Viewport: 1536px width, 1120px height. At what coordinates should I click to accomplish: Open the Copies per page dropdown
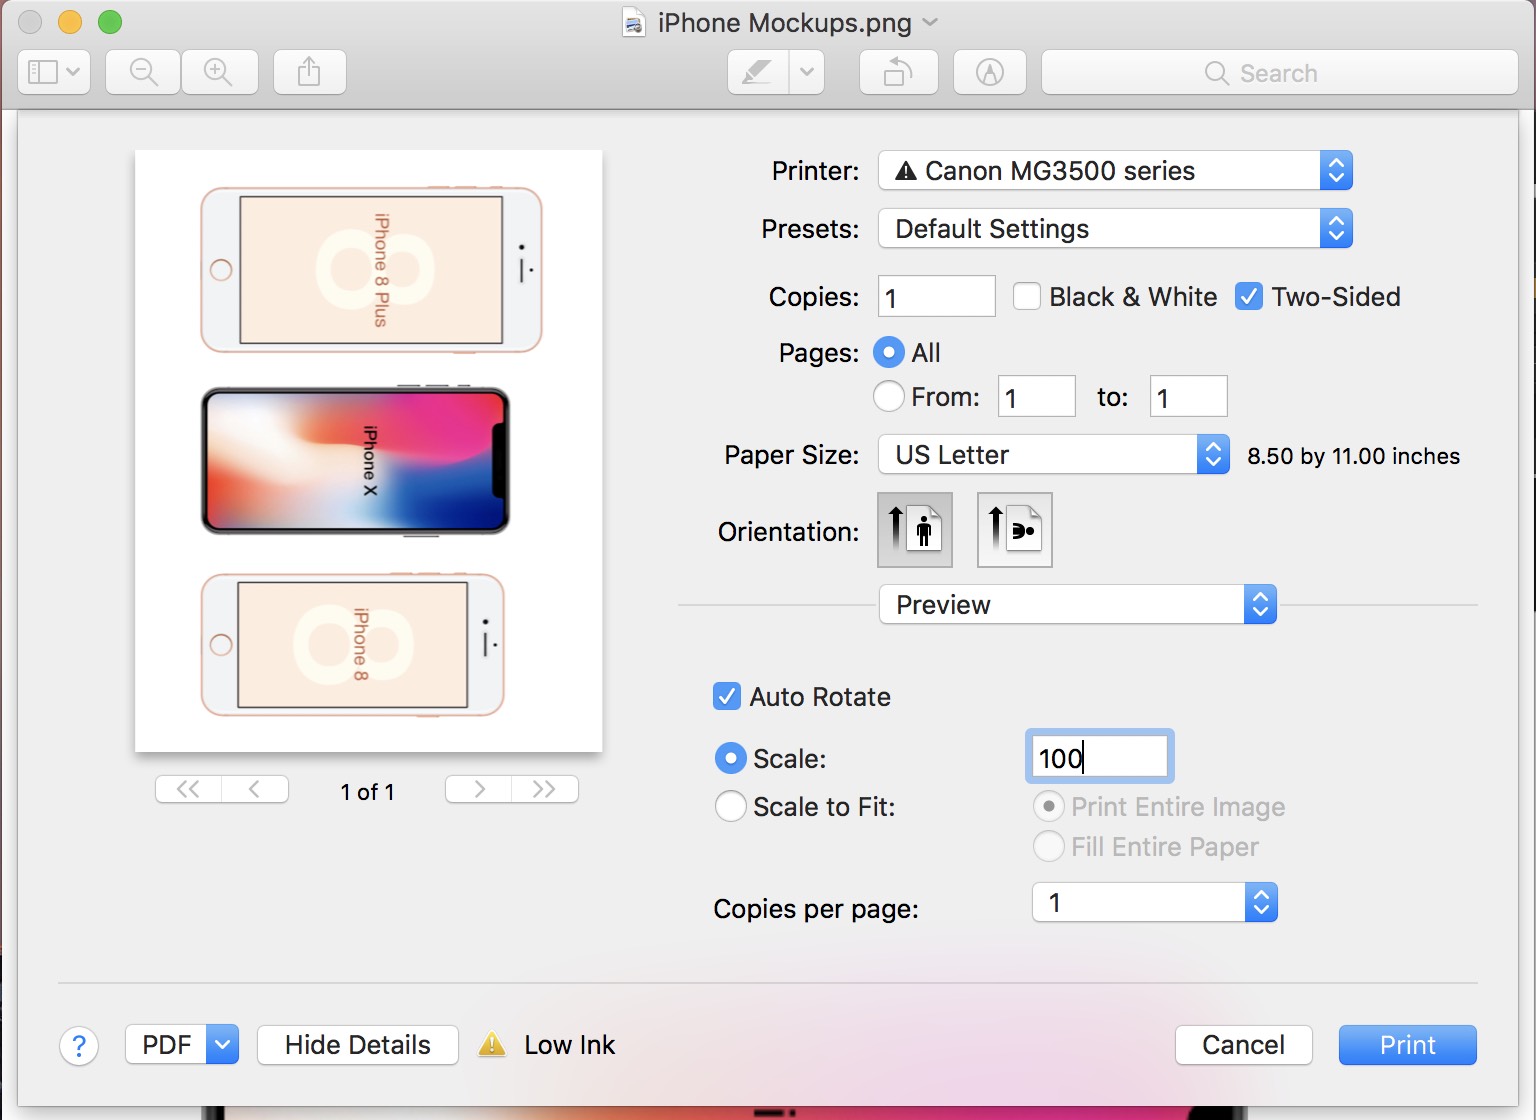(1154, 903)
